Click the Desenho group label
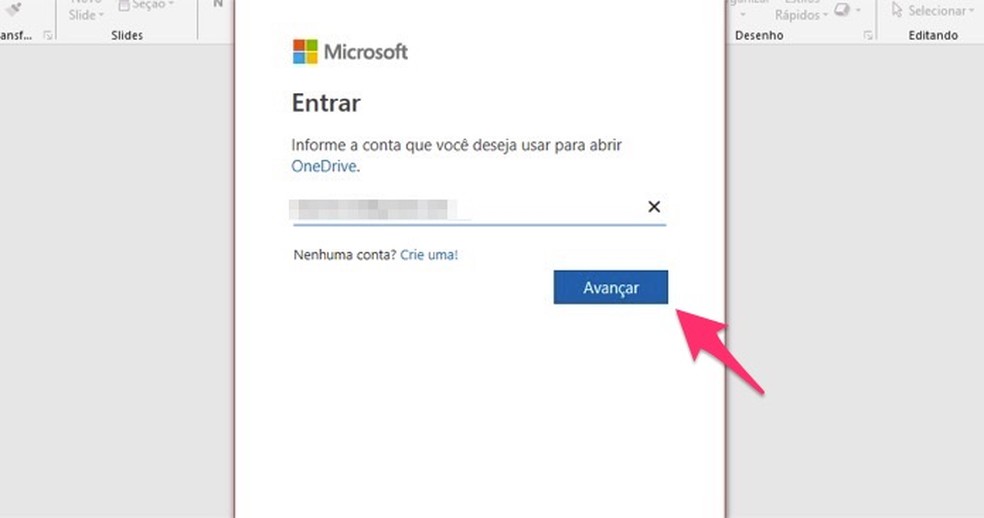The image size is (984, 518). (759, 35)
